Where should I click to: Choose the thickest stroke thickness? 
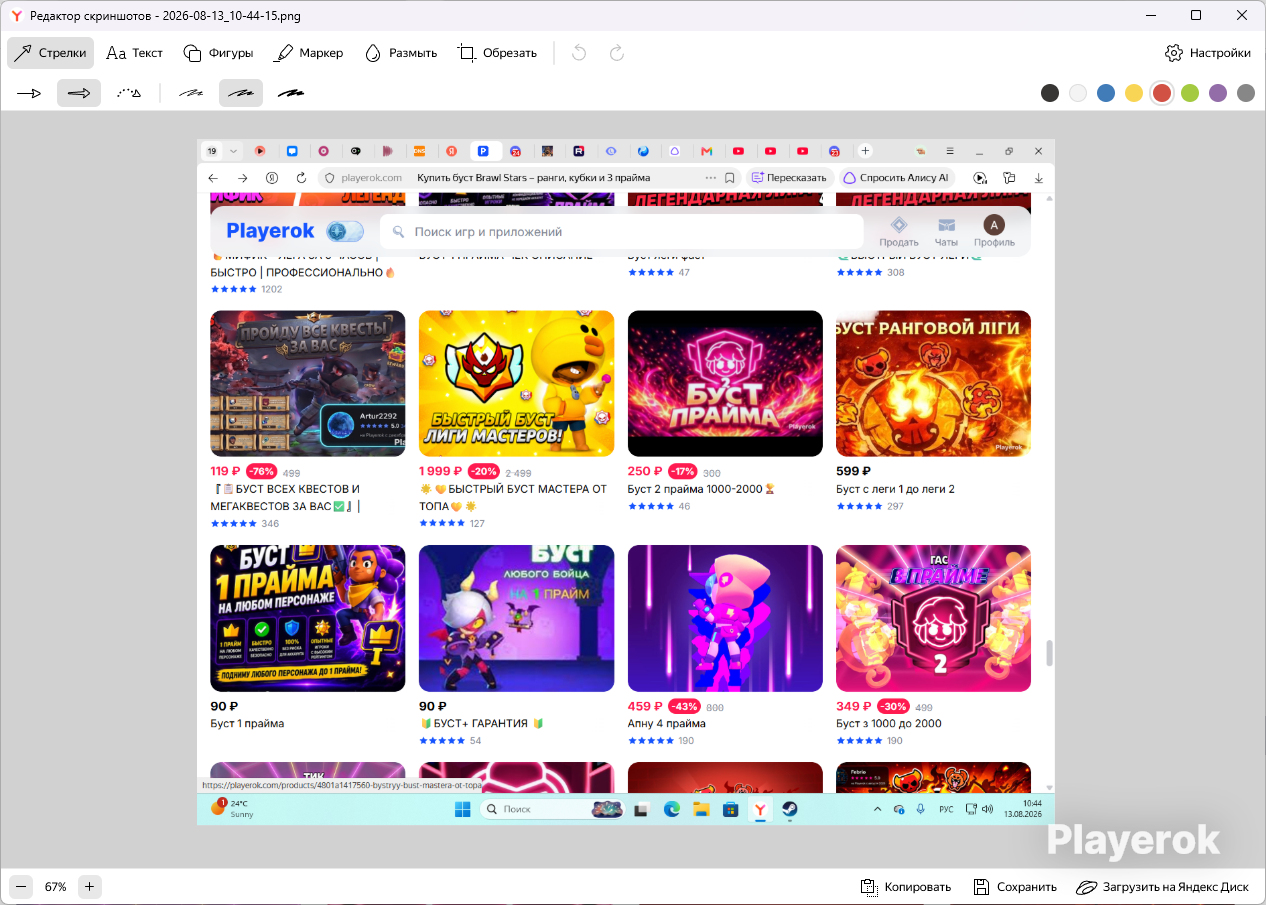291,93
